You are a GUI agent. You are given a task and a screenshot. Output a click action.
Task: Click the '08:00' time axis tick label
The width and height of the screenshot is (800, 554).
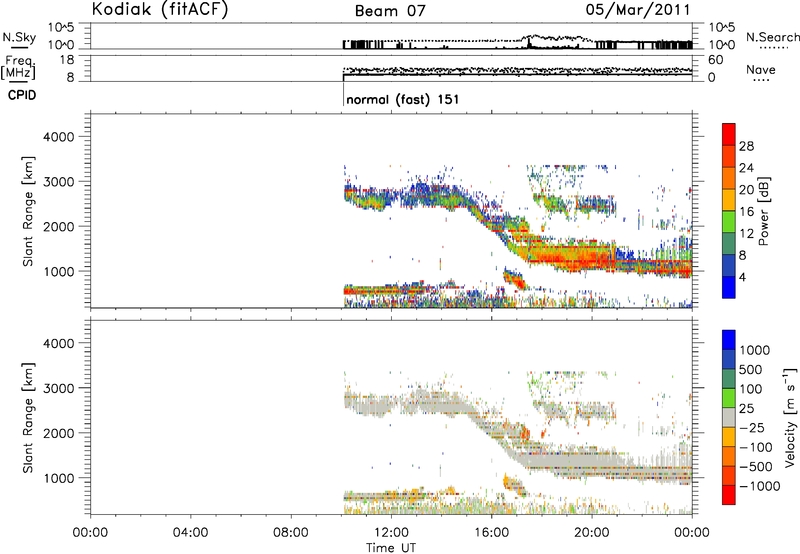point(291,533)
